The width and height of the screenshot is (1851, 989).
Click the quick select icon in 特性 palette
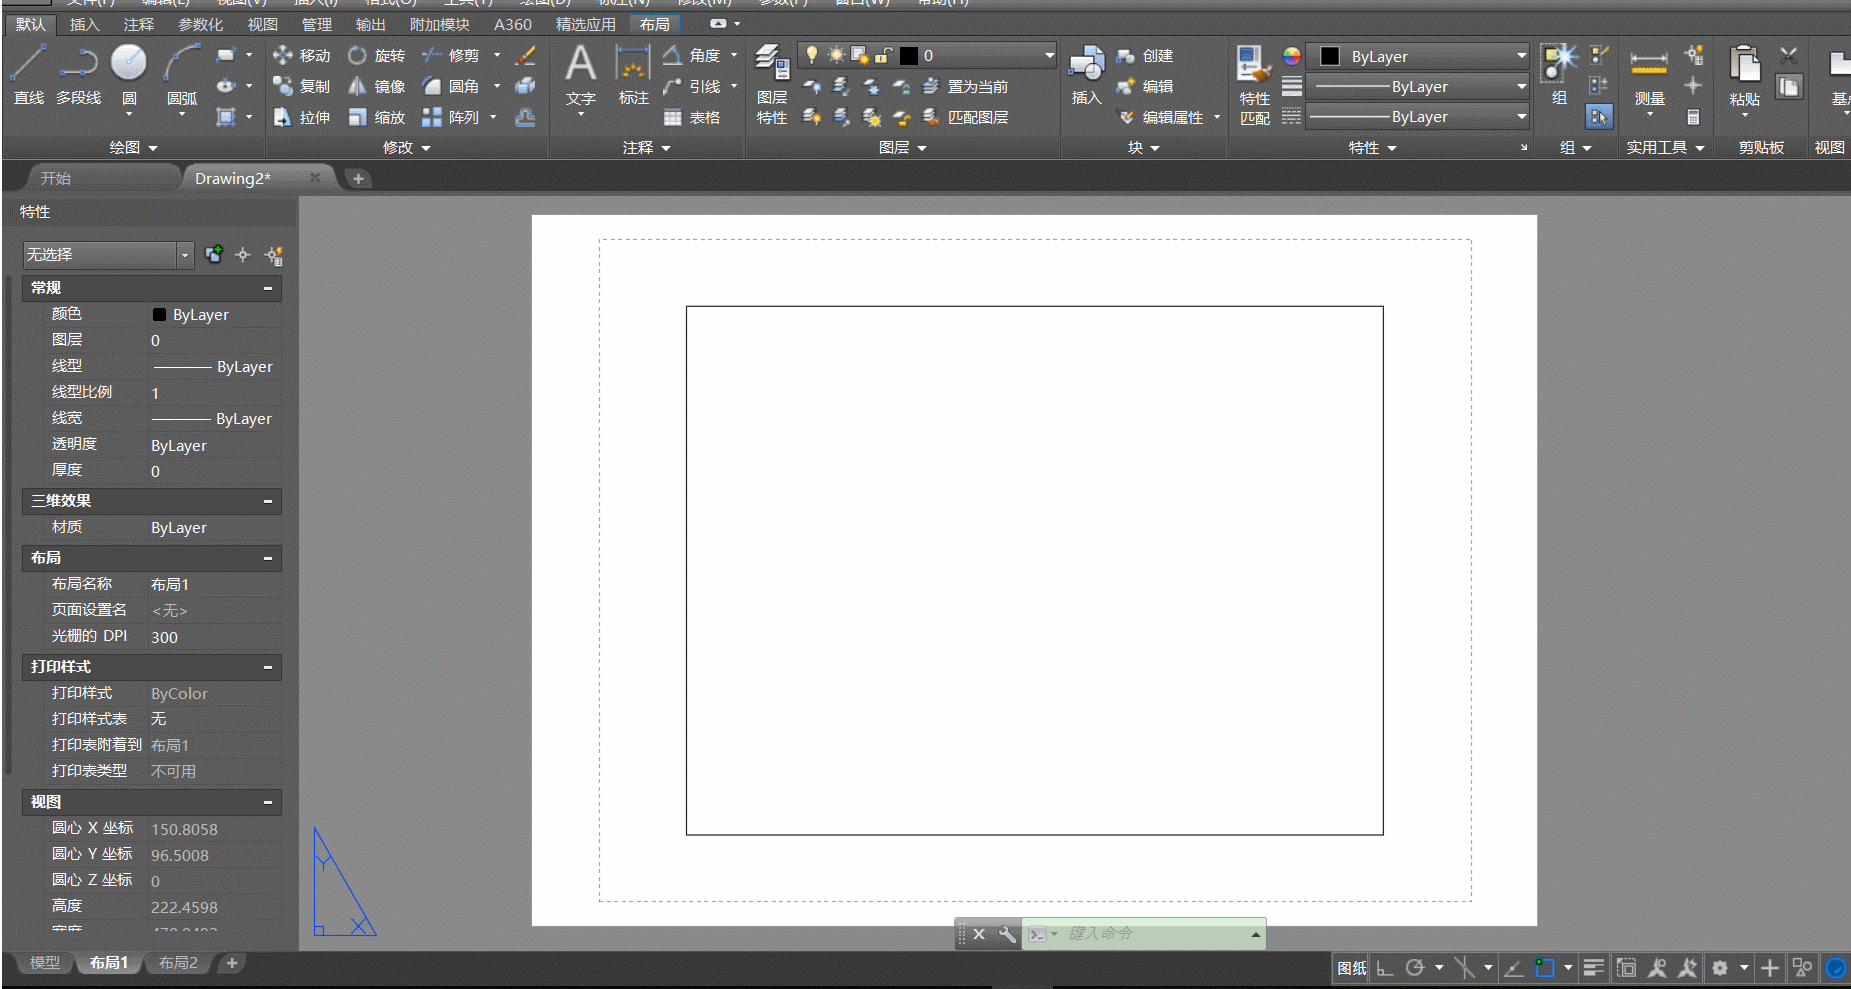point(274,255)
